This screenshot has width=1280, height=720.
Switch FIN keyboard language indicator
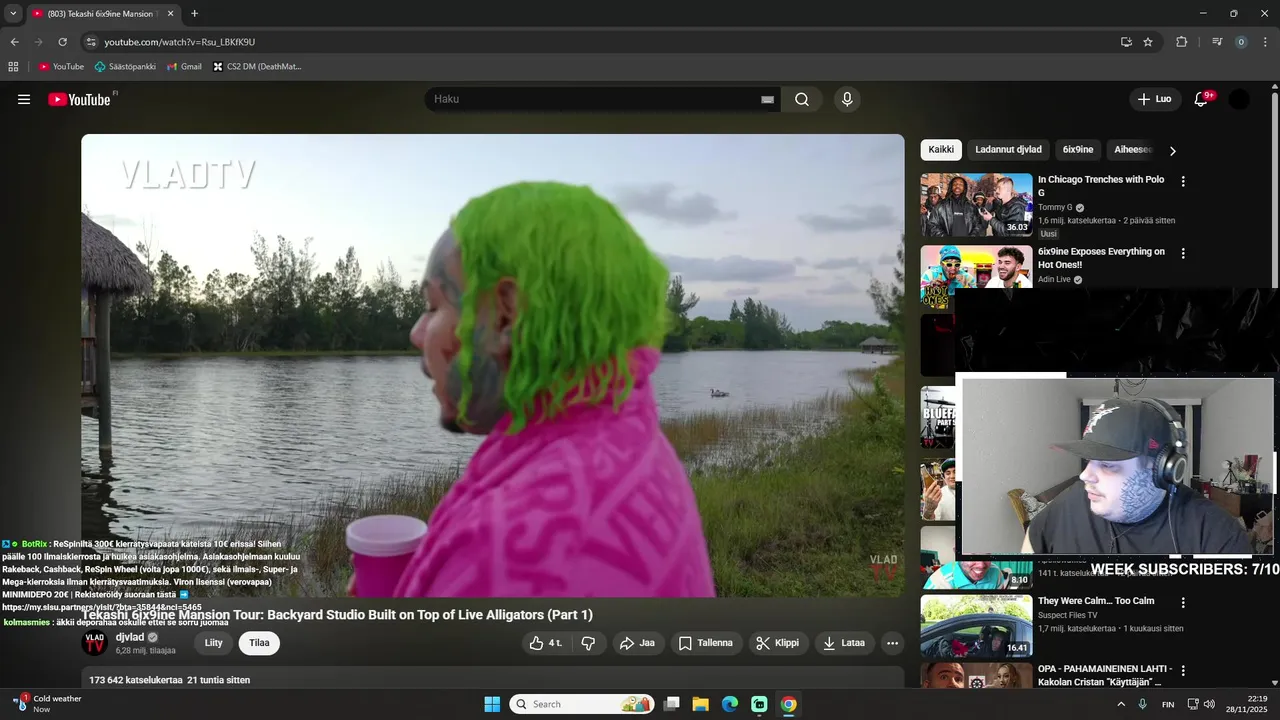point(1168,704)
